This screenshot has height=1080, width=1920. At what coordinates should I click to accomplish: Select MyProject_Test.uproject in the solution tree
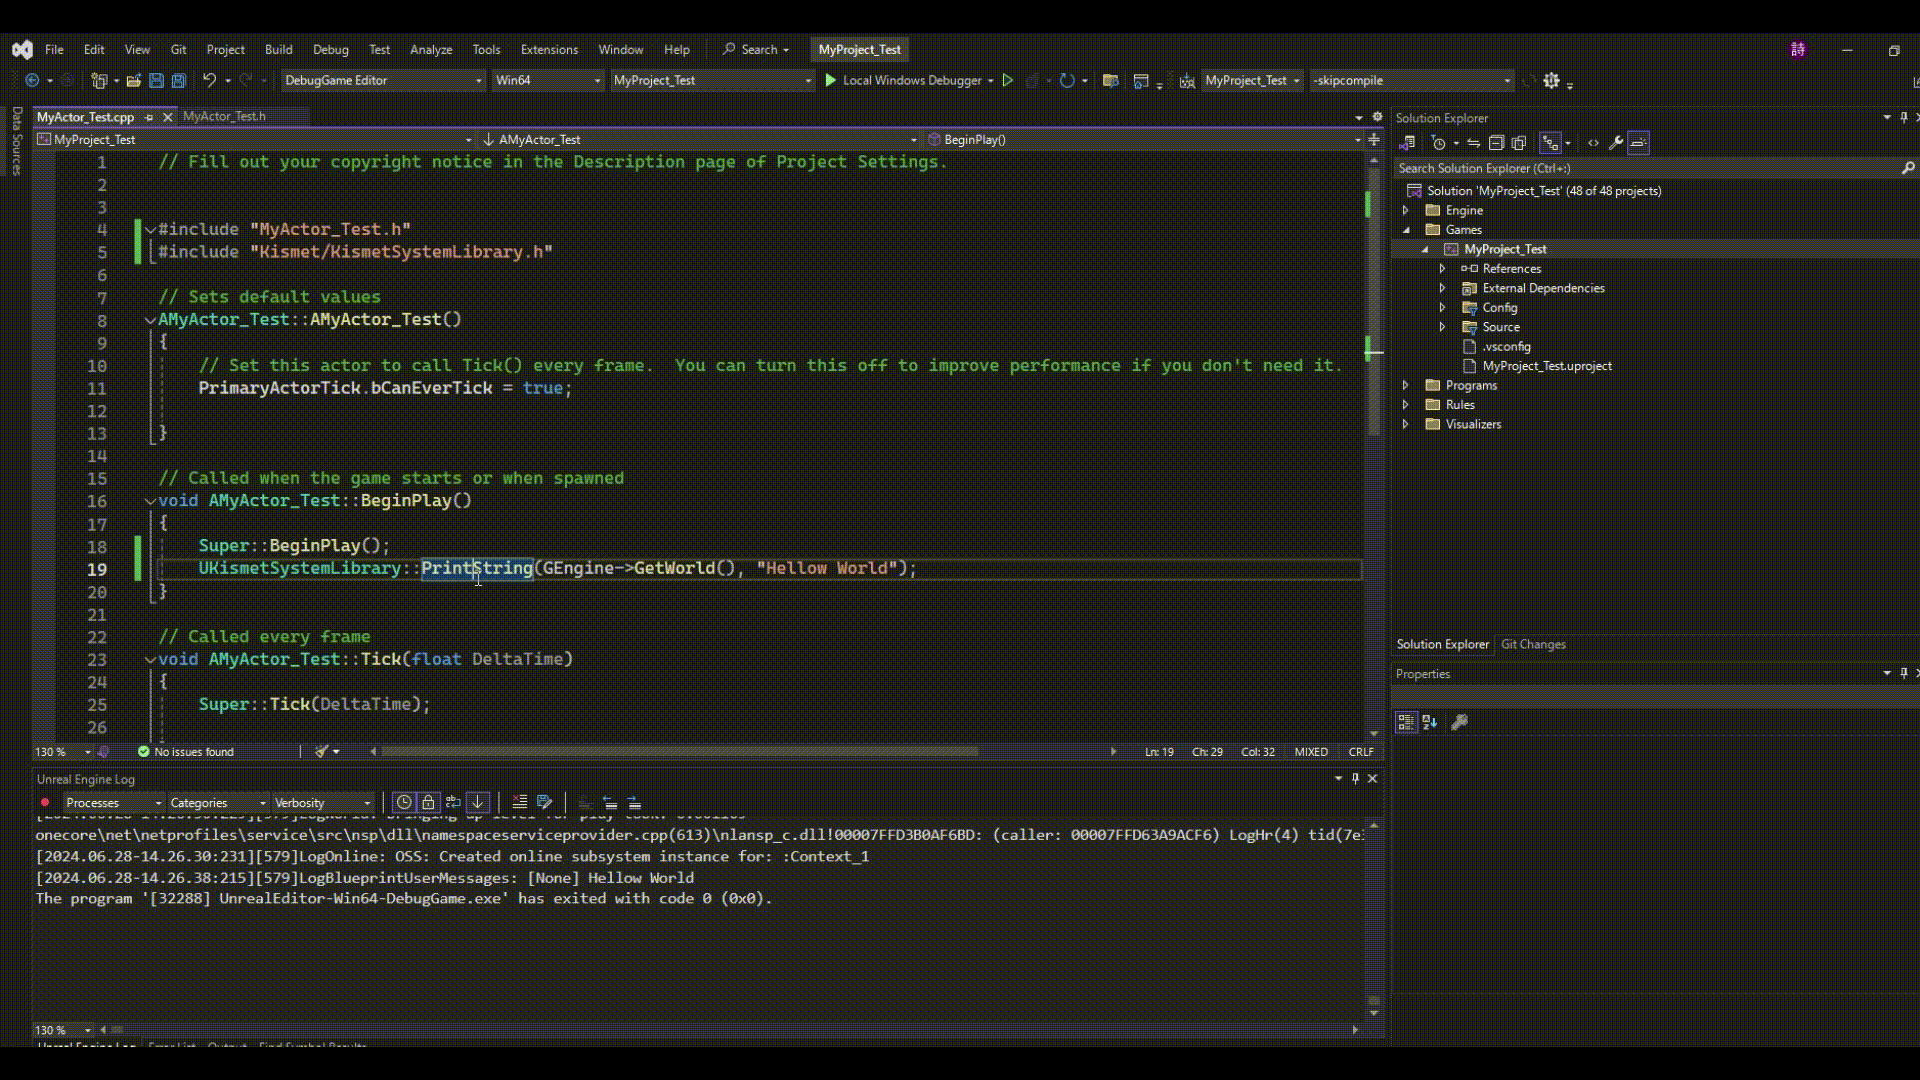[1546, 366]
